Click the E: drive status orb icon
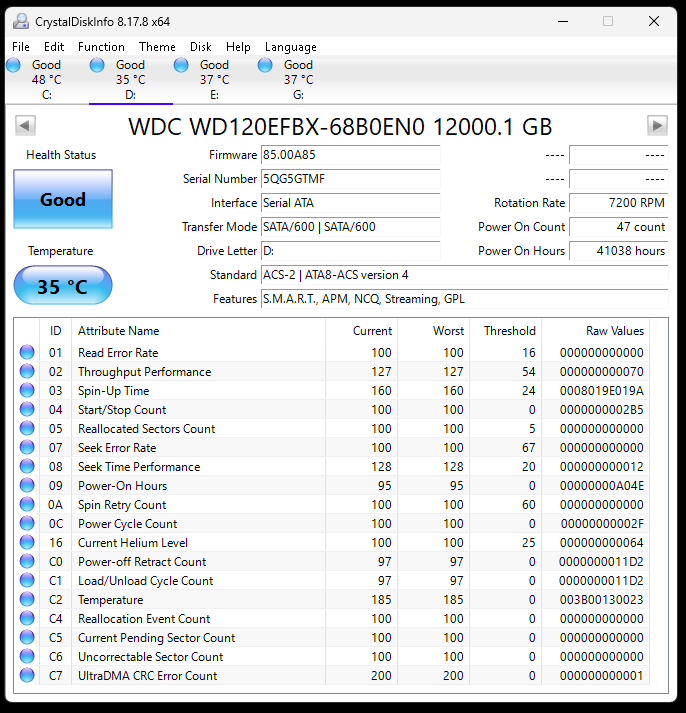This screenshot has height=713, width=686. tap(181, 65)
